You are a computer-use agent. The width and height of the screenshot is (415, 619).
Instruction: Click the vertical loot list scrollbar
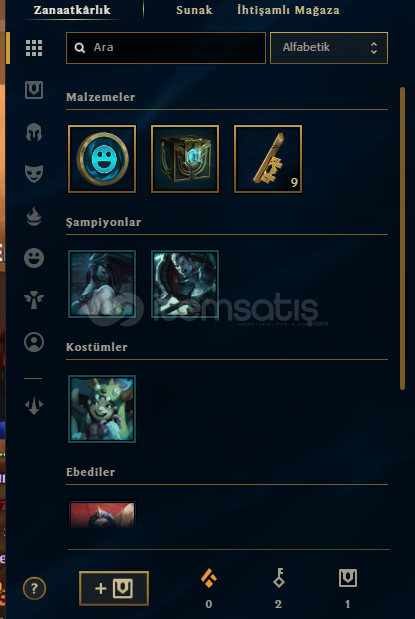402,238
